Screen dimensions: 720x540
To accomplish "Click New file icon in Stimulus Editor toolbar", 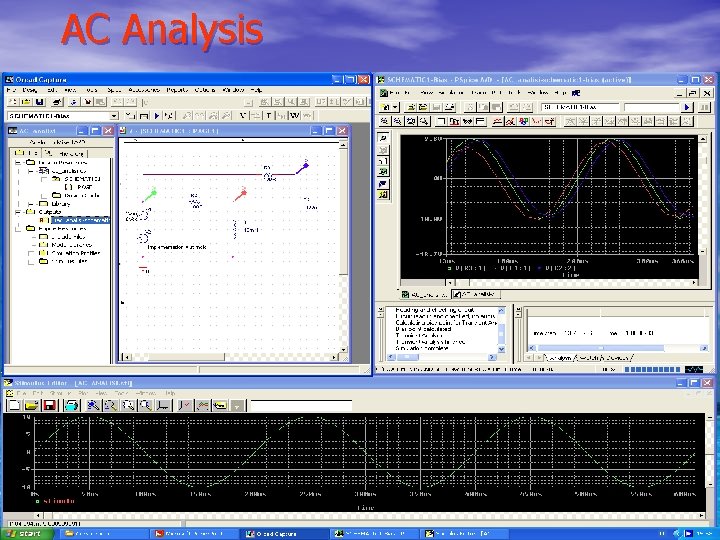I will point(14,405).
